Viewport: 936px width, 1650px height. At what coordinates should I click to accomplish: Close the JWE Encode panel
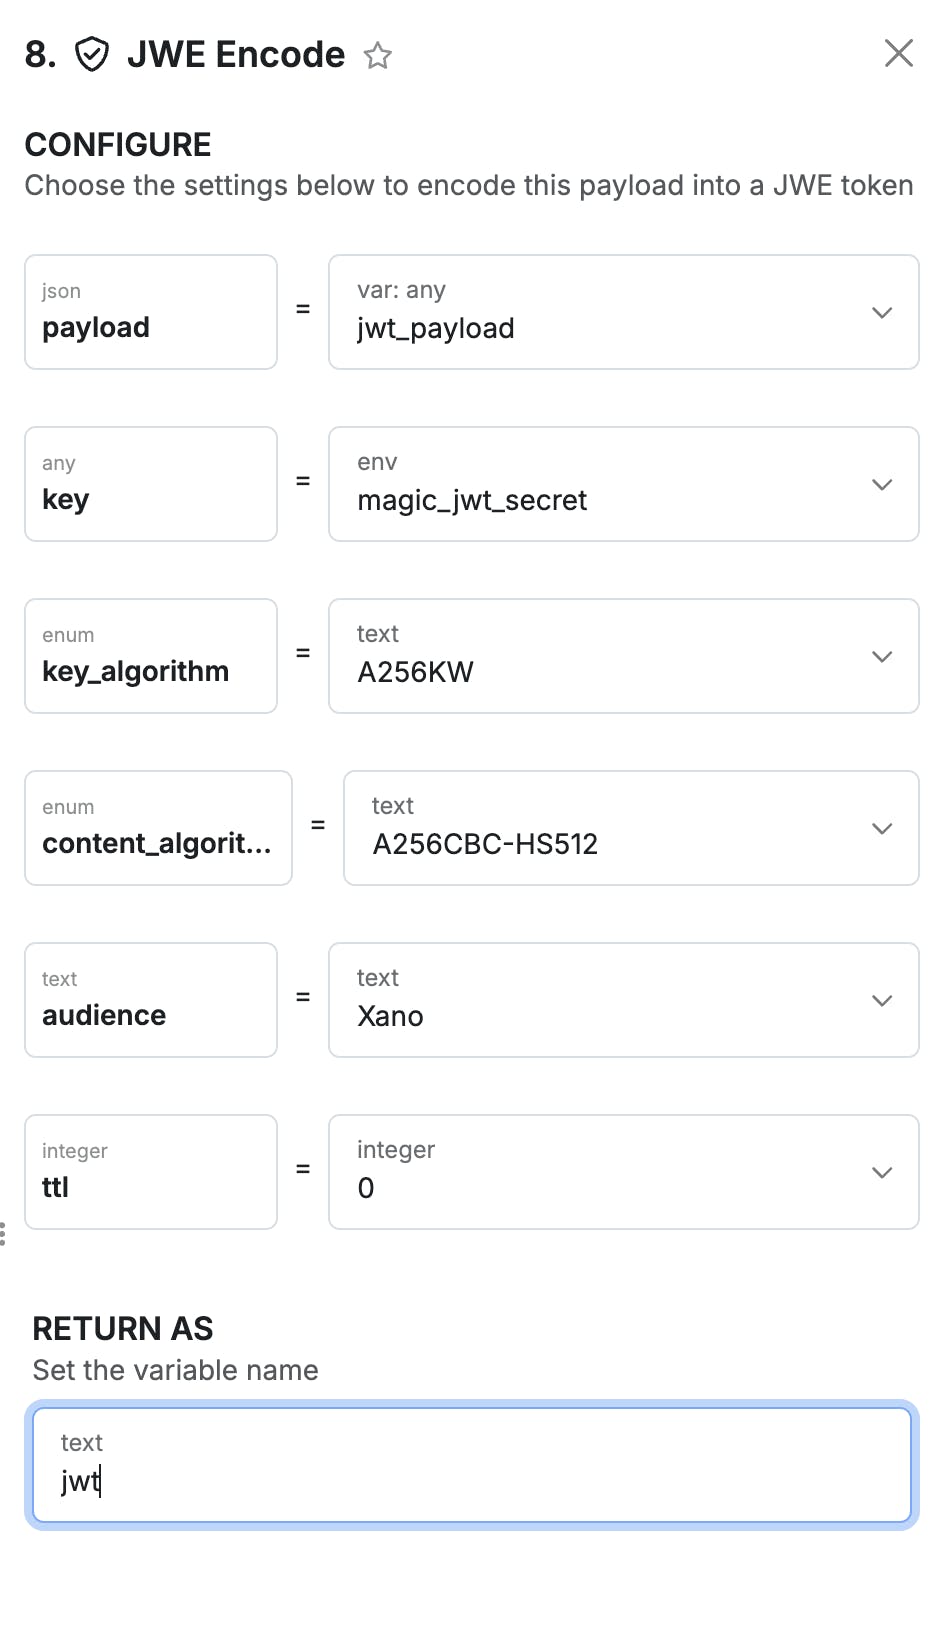(899, 53)
